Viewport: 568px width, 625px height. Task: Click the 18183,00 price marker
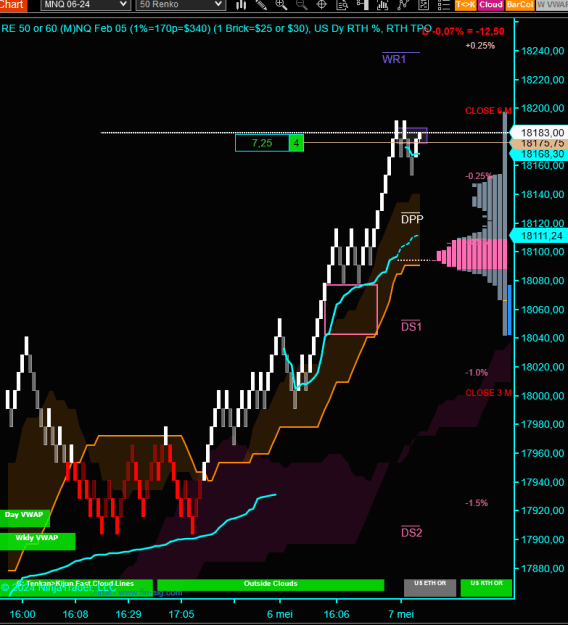pos(539,132)
